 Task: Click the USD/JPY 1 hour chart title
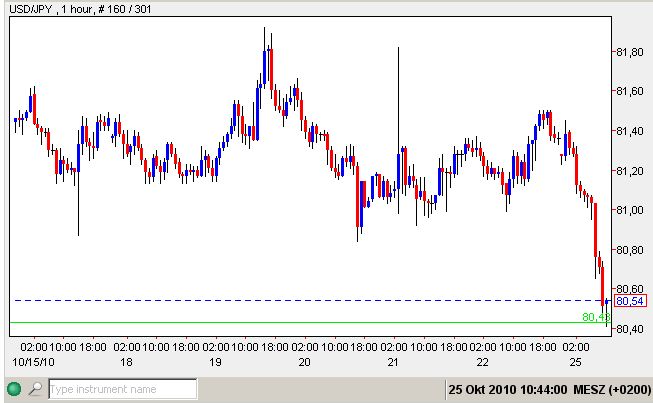point(80,9)
